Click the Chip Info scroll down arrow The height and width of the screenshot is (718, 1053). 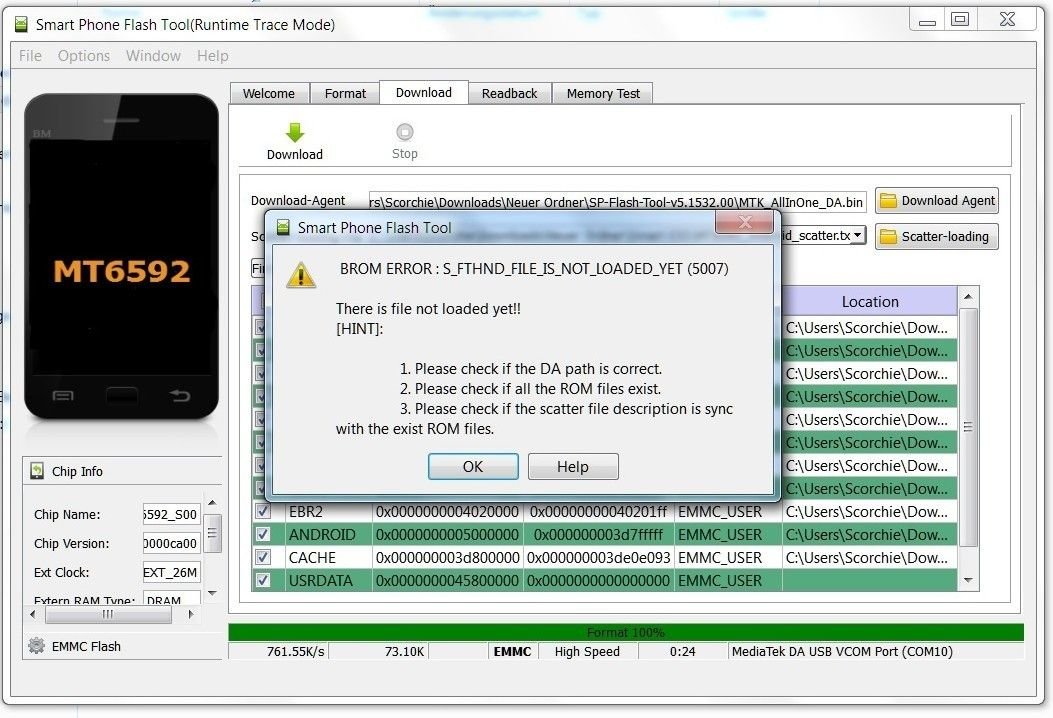tap(212, 593)
